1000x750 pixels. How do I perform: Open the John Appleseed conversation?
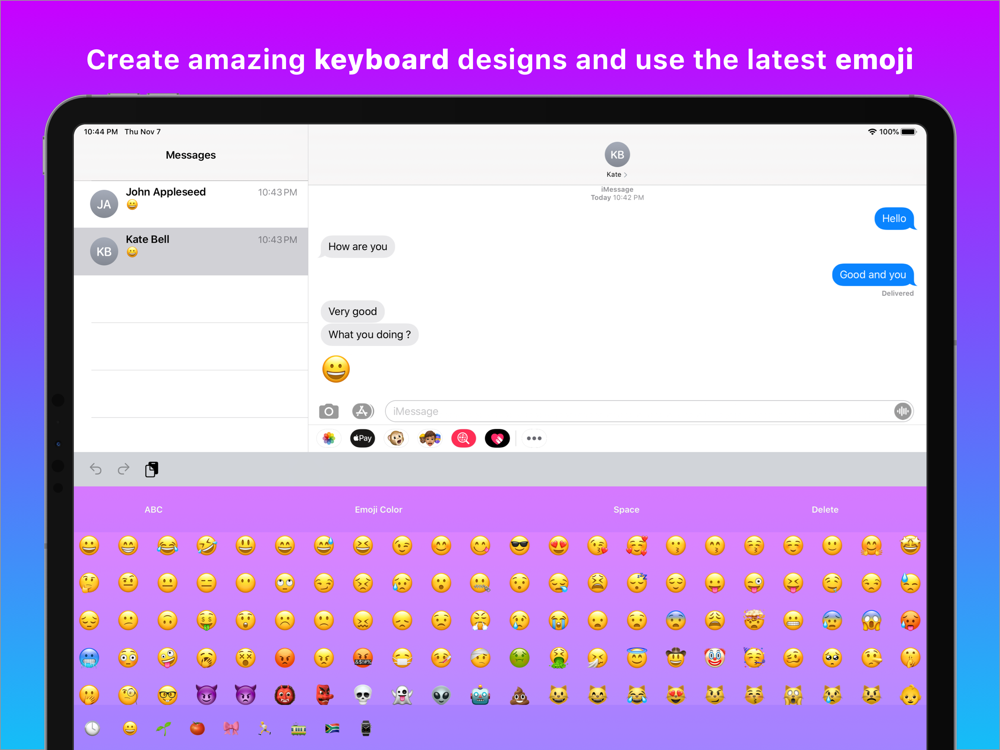tap(191, 204)
